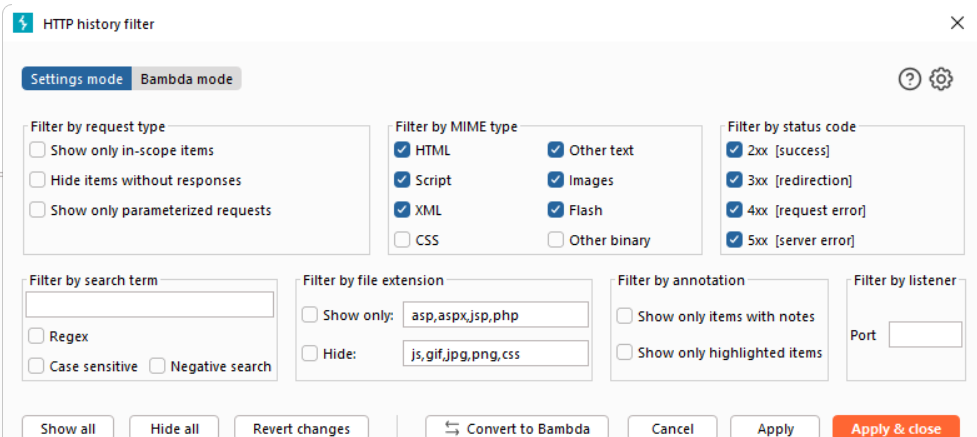Click the Burp lightning bolt logo icon

tap(23, 23)
